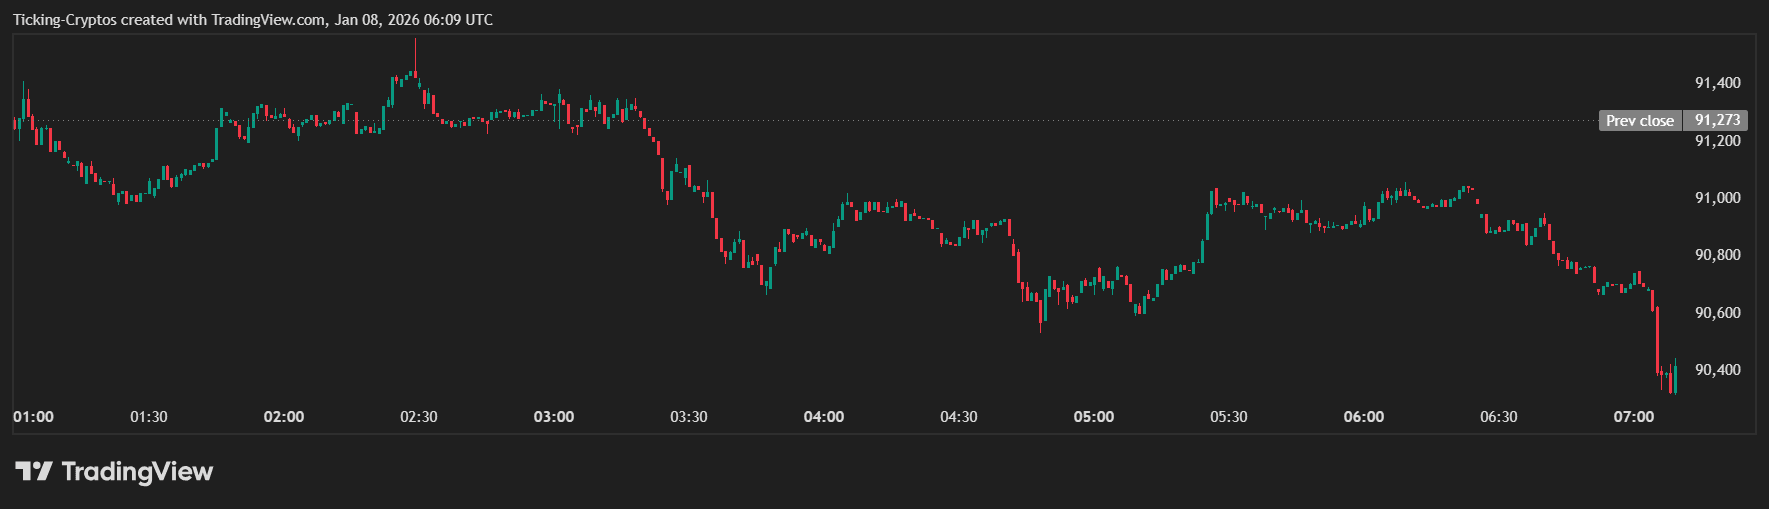
Task: Click the TradingView wordmark text
Action: [x=137, y=471]
